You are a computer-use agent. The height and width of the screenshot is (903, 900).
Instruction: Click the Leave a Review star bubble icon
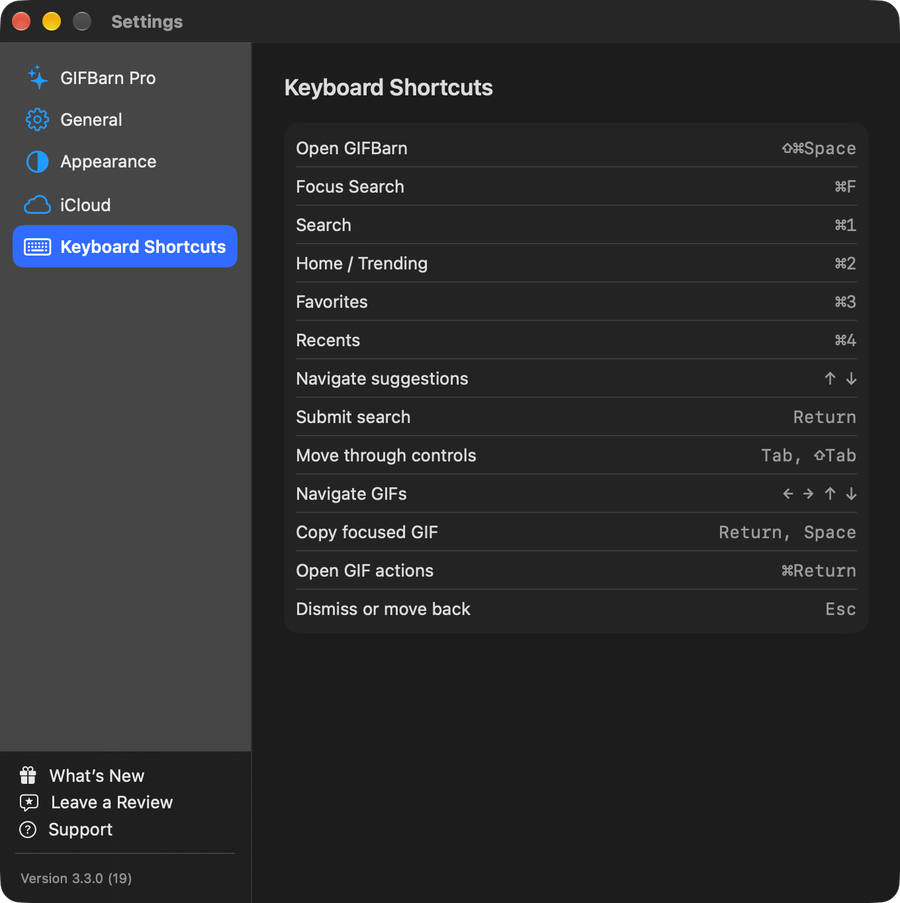point(29,802)
